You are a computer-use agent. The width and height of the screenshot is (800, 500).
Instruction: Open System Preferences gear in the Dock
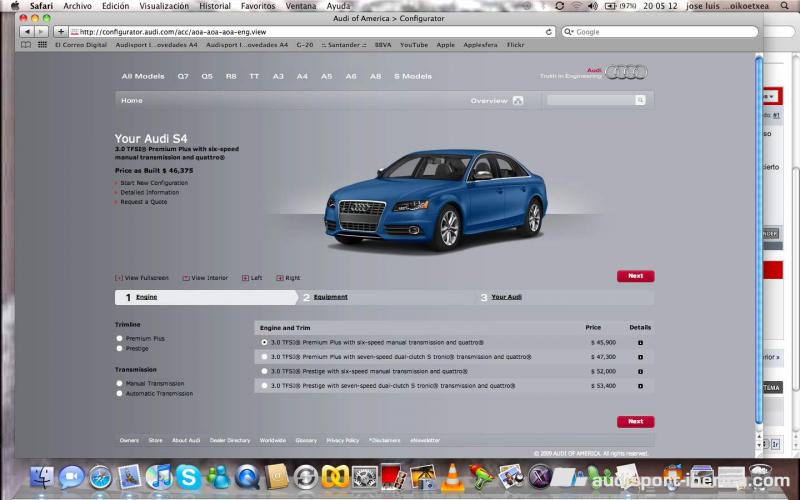pos(364,478)
